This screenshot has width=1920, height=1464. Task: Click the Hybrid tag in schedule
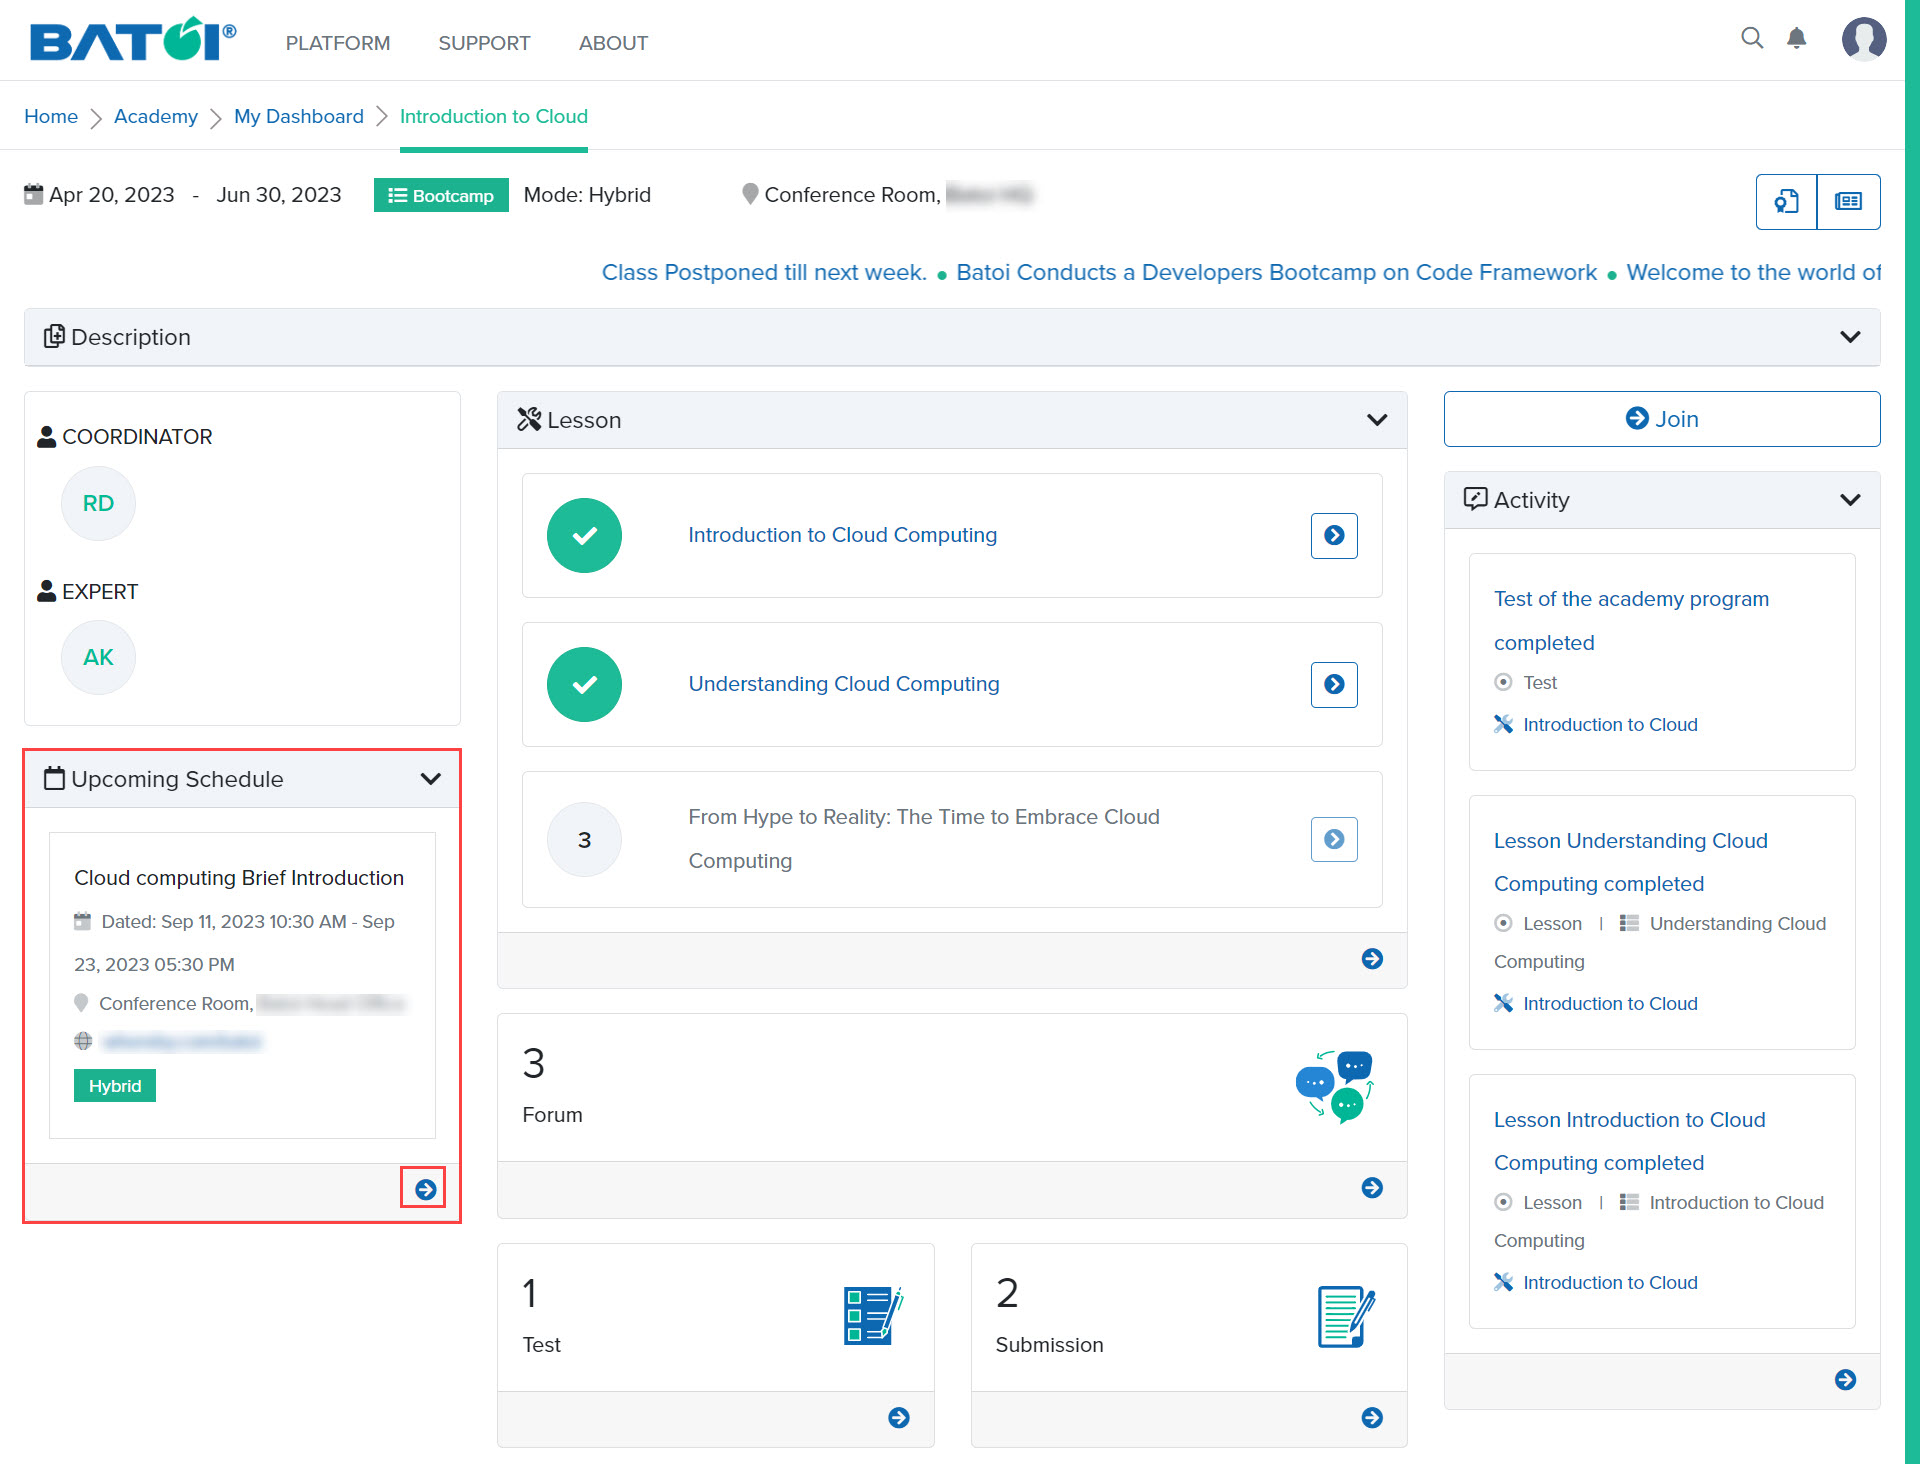115,1086
